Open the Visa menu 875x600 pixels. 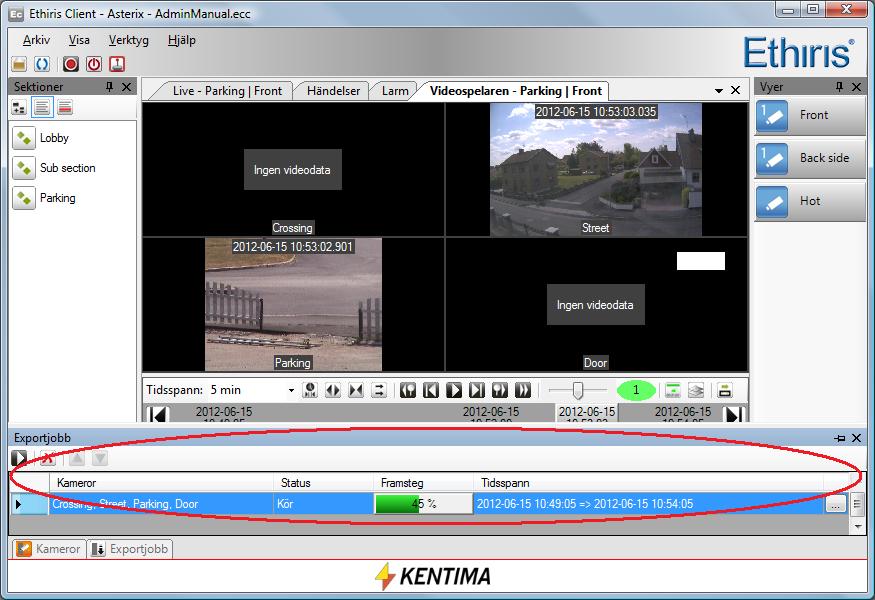point(79,40)
